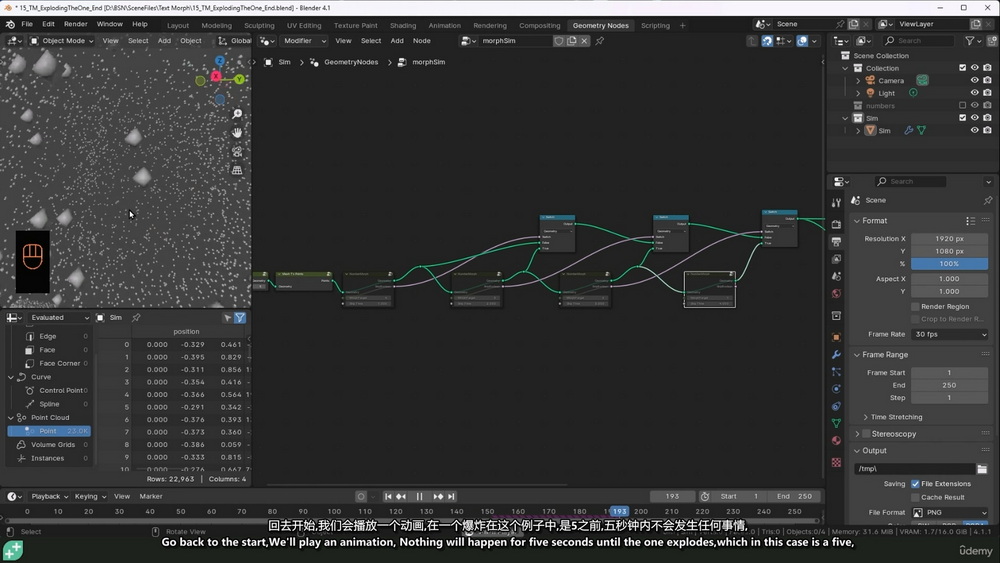
Task: Switch perspective with the viewport grid icon
Action: point(237,170)
